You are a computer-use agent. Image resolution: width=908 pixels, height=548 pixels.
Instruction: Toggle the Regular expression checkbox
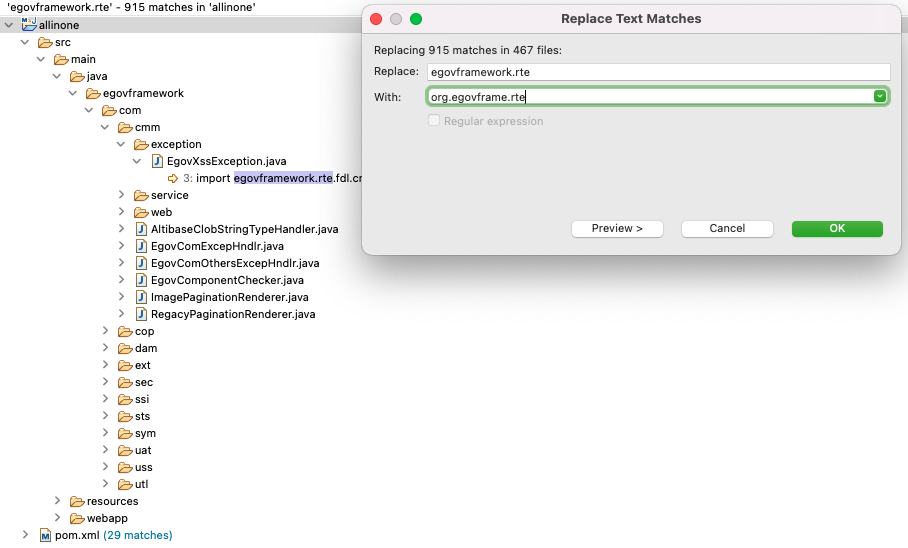[x=434, y=121]
